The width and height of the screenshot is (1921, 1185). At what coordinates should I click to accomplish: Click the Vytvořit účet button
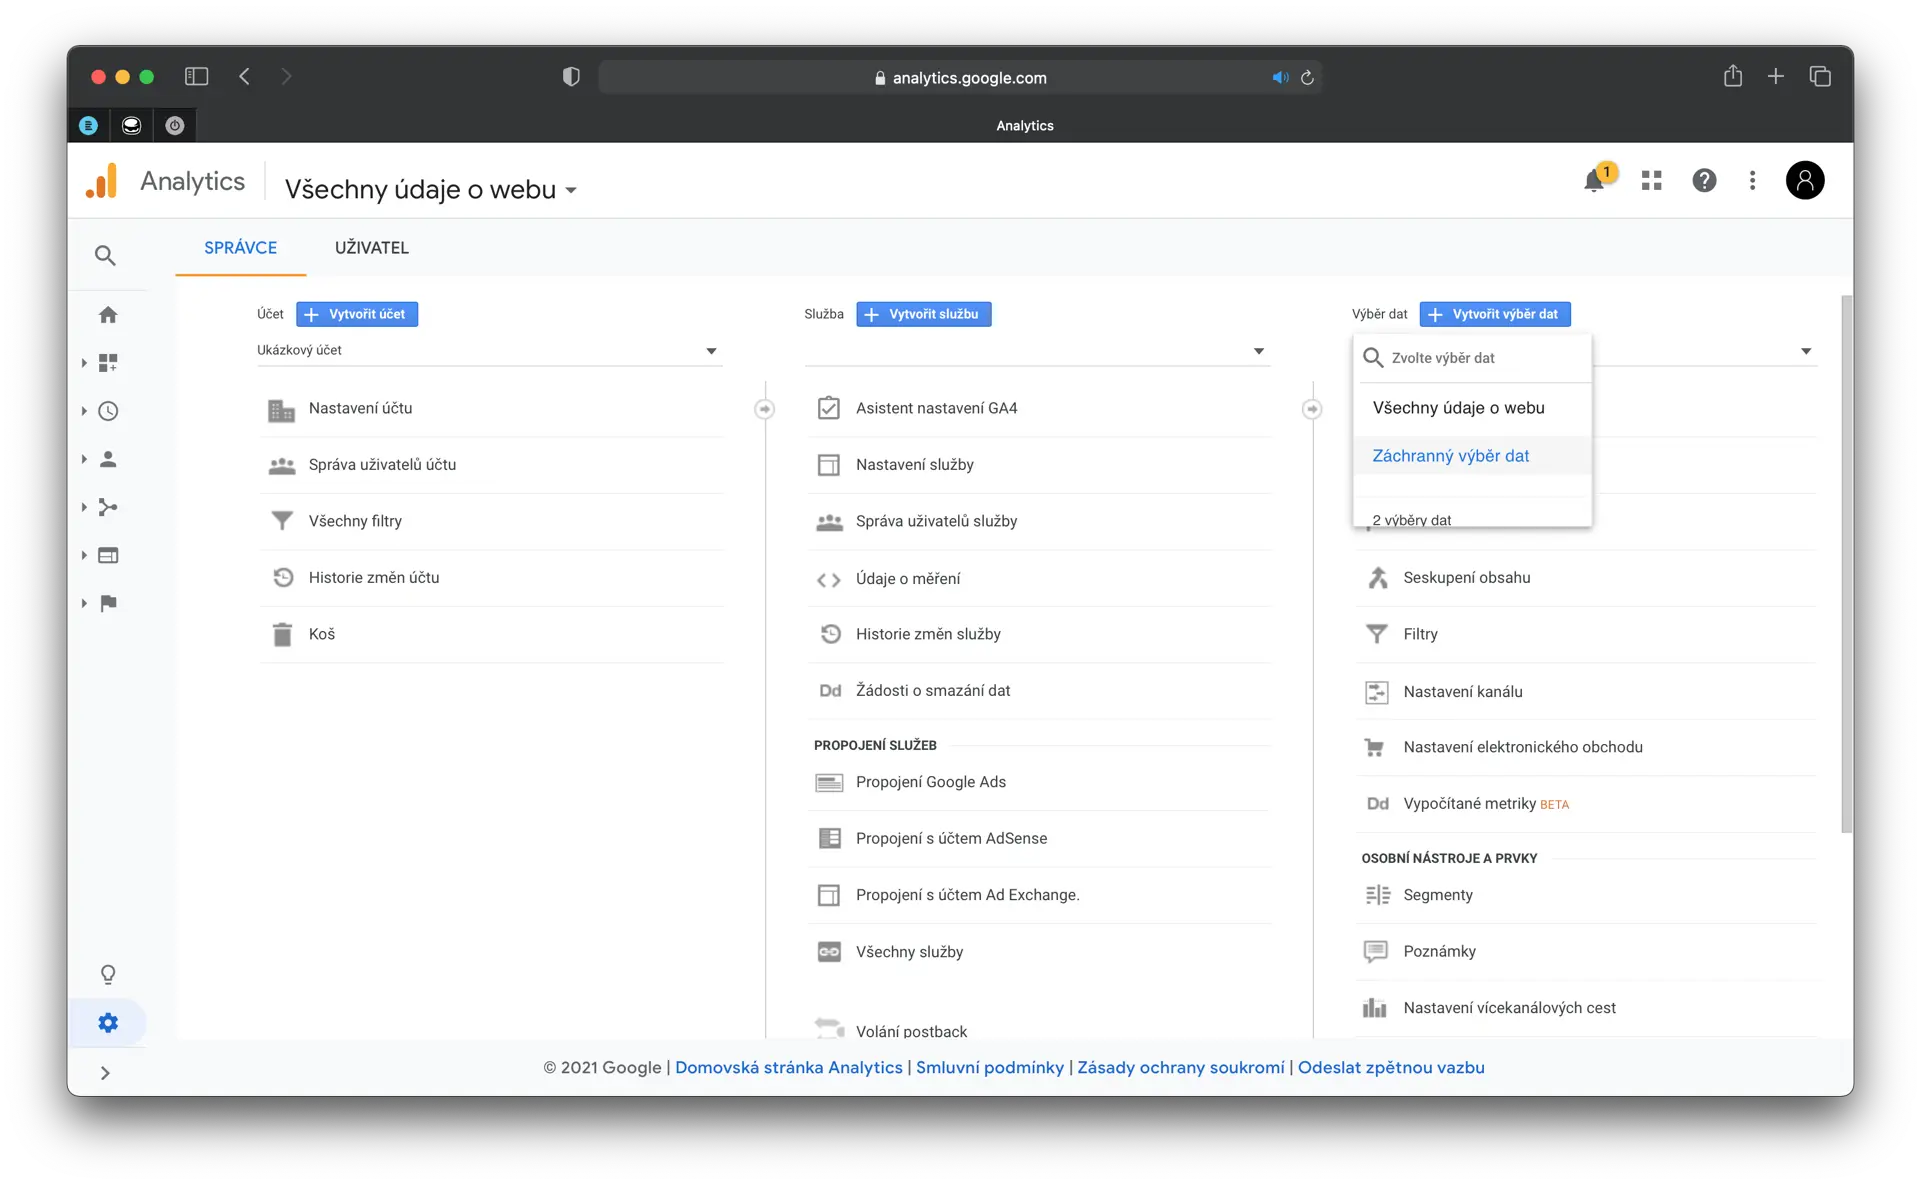coord(357,314)
